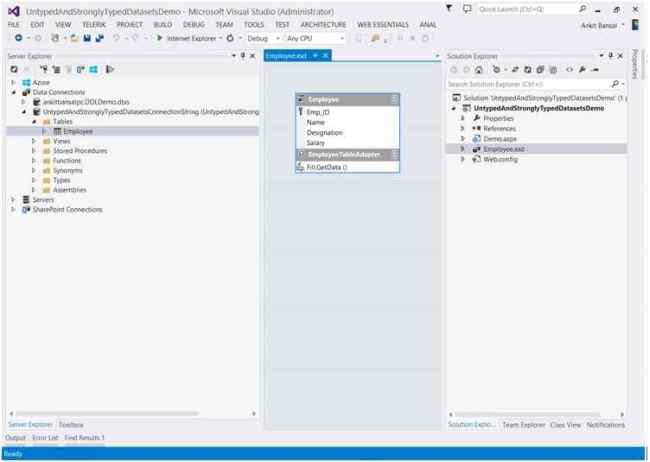Screen dimensions: 650x462
Task: Open the collapsed Properties side tab
Action: point(635,64)
